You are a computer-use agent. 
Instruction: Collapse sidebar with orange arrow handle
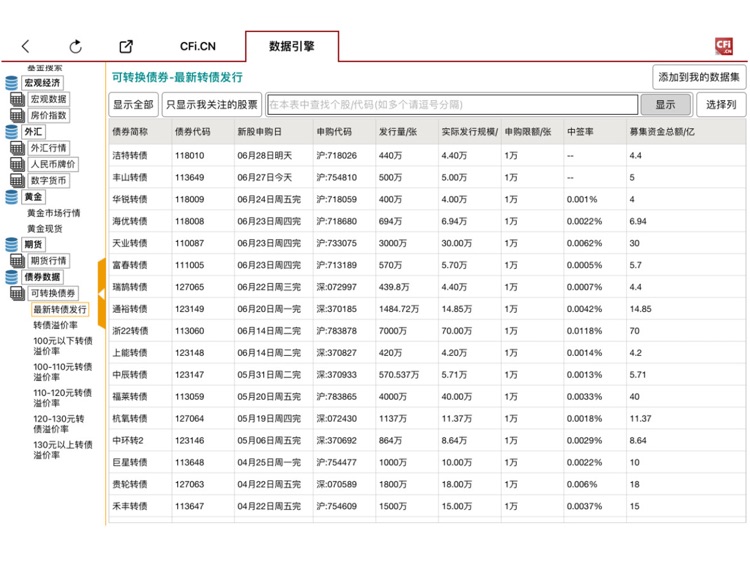[x=101, y=294]
